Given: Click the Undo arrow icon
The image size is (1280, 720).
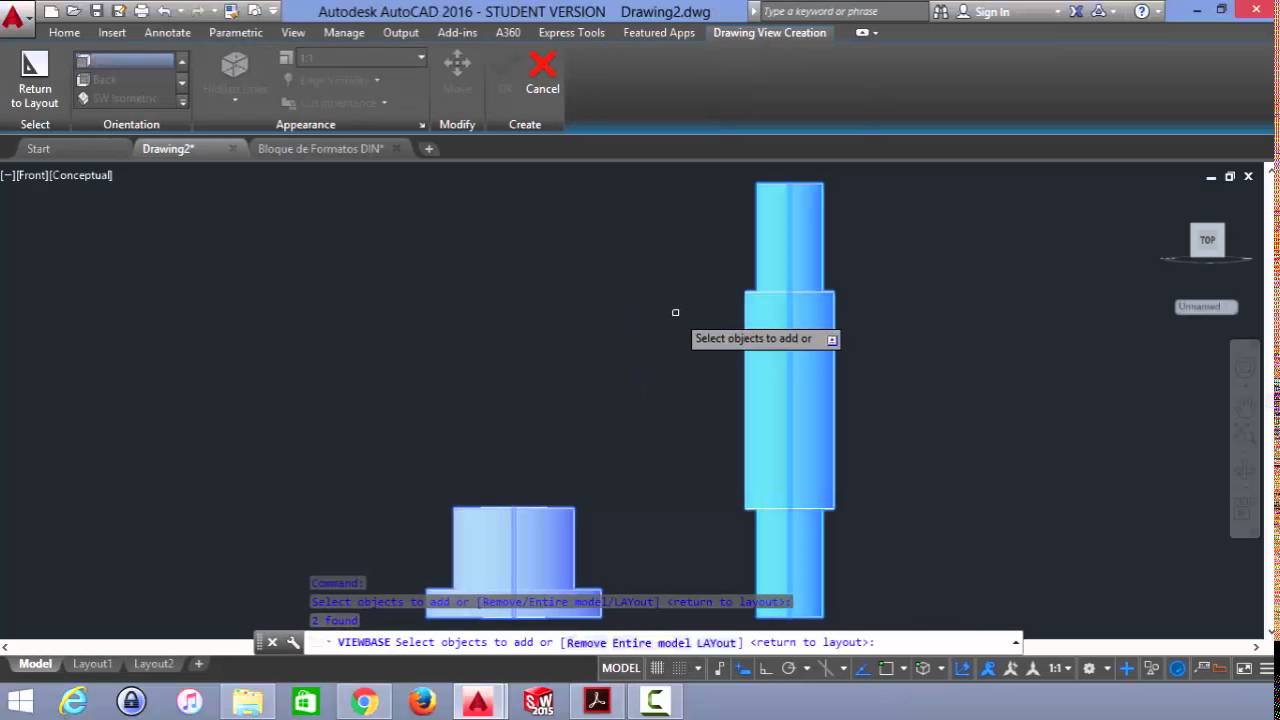Looking at the screenshot, I should point(164,11).
